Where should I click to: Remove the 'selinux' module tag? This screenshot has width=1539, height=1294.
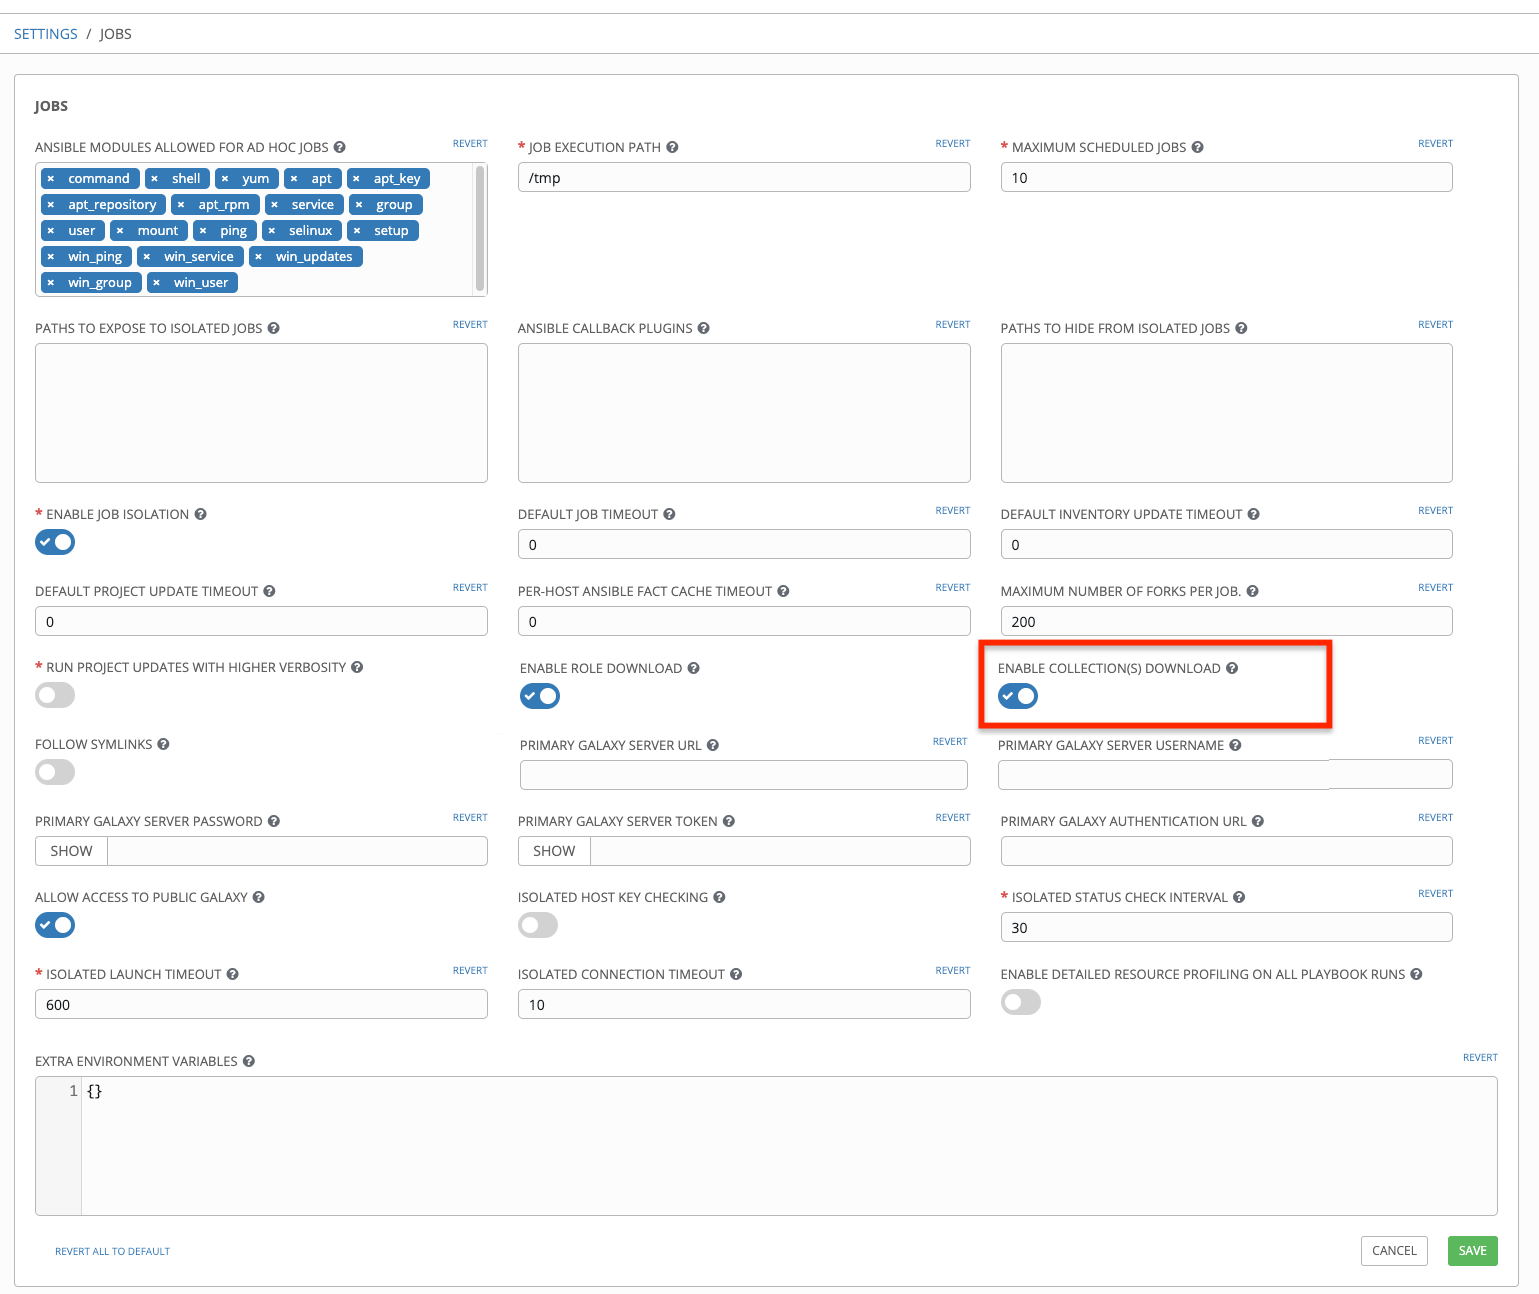(272, 230)
